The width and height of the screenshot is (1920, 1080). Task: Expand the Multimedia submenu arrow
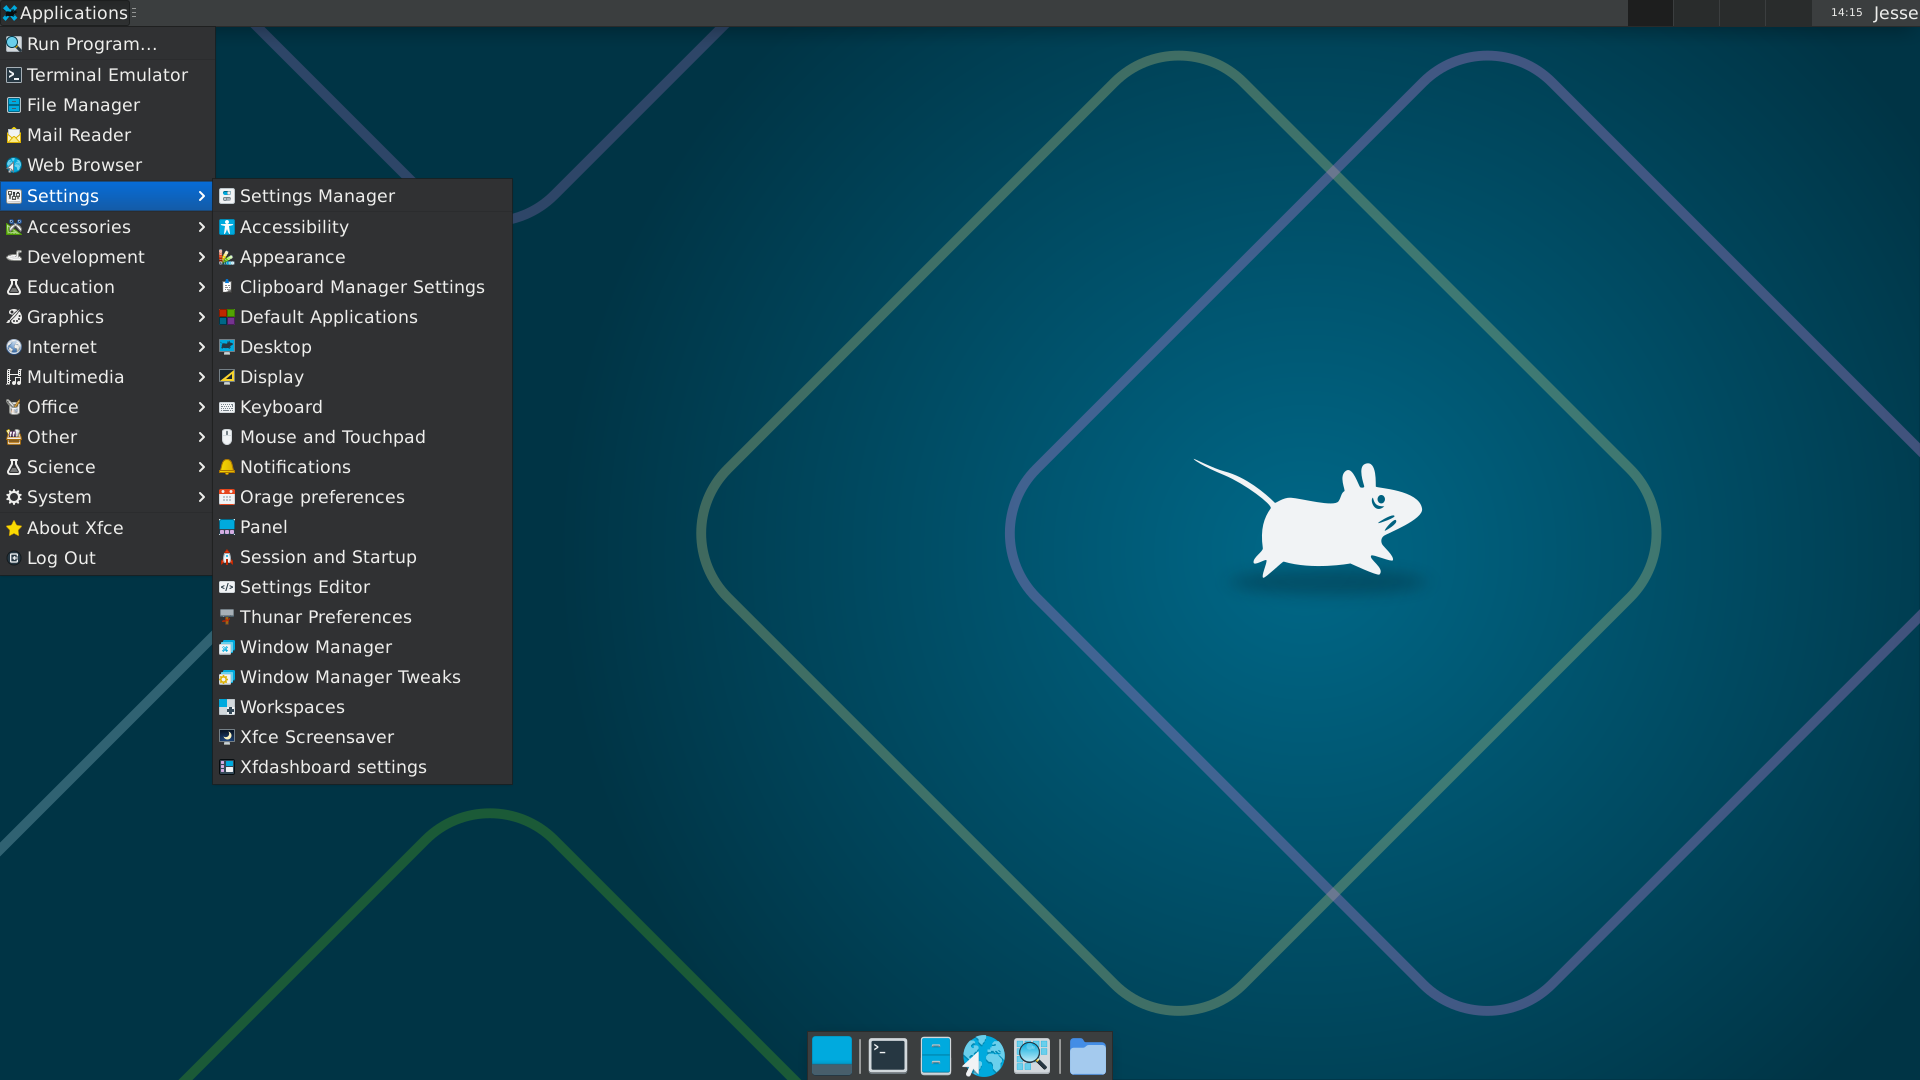coord(201,377)
